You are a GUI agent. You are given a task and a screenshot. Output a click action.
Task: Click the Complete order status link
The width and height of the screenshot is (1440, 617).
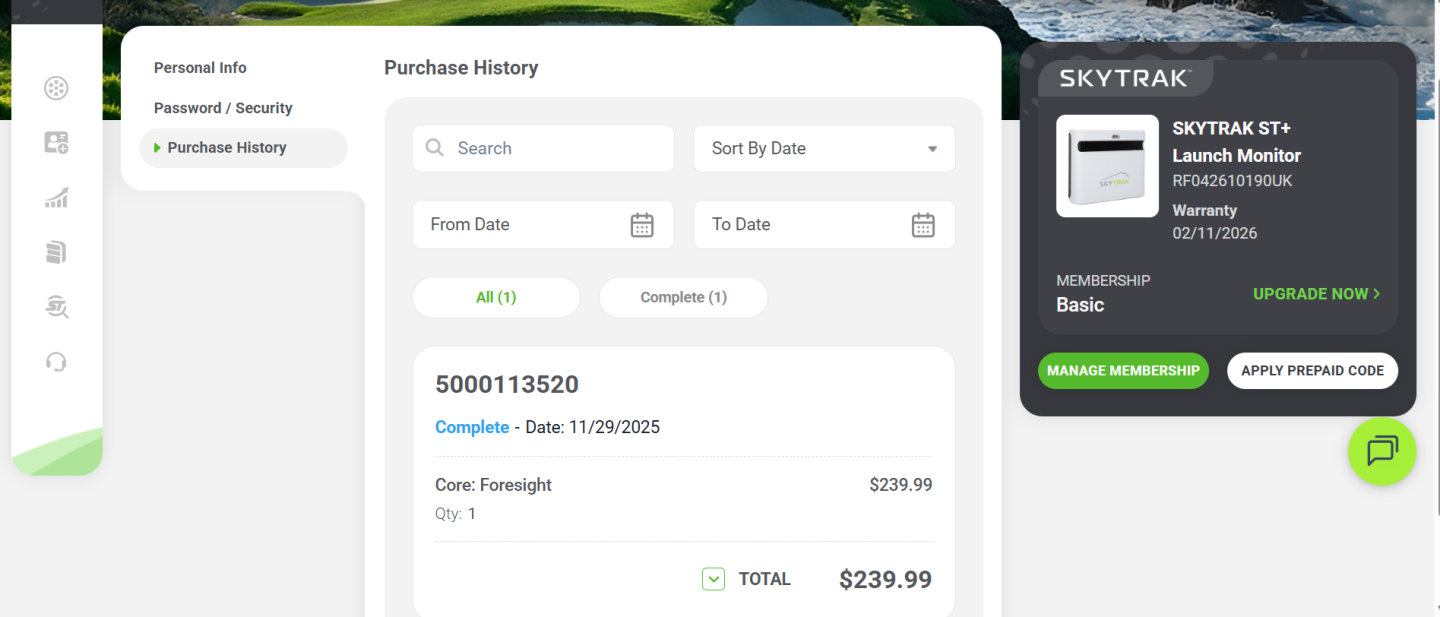pos(472,427)
